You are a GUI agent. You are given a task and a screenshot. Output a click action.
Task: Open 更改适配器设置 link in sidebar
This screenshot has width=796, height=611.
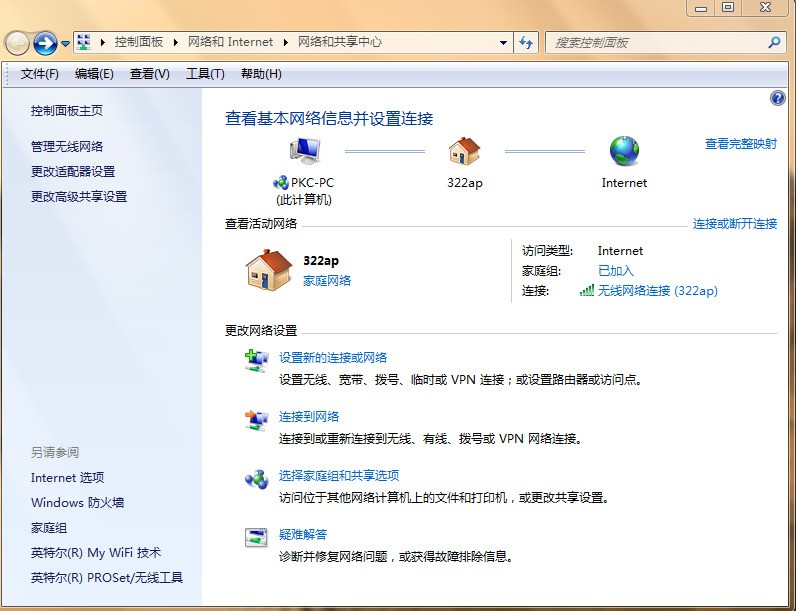pos(73,172)
